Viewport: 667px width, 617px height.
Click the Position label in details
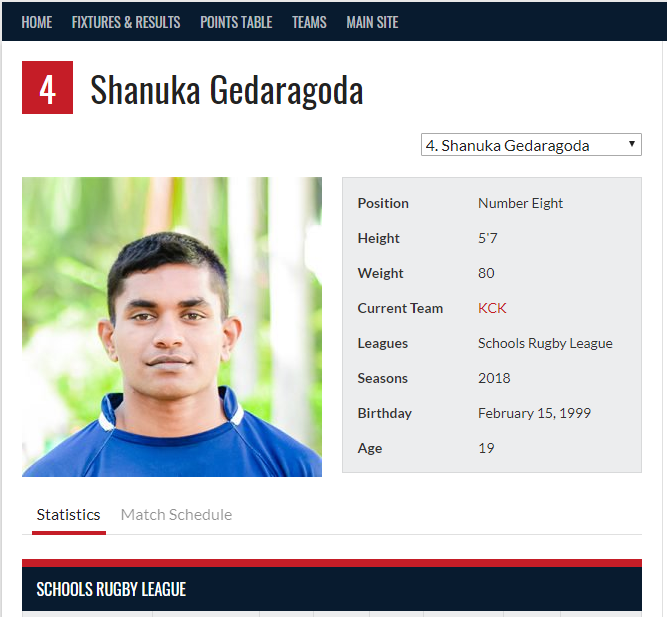[x=383, y=203]
